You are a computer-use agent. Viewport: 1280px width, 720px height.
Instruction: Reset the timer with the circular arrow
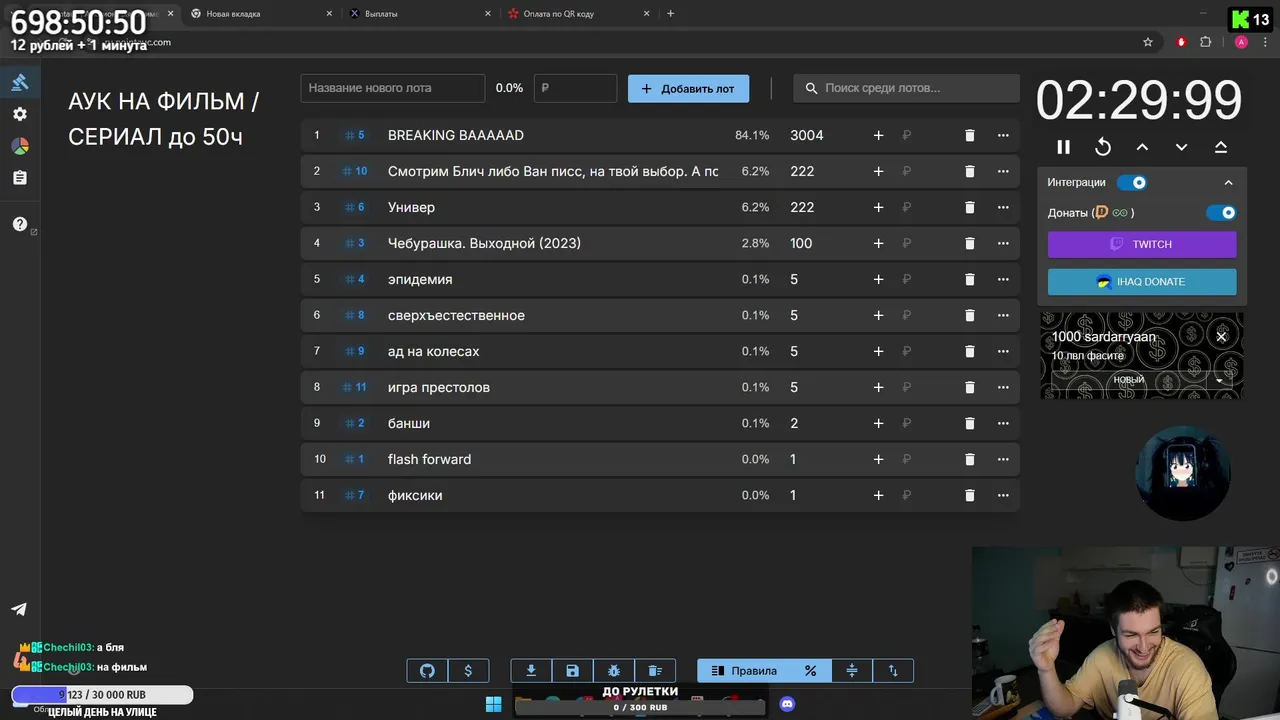pos(1103,147)
